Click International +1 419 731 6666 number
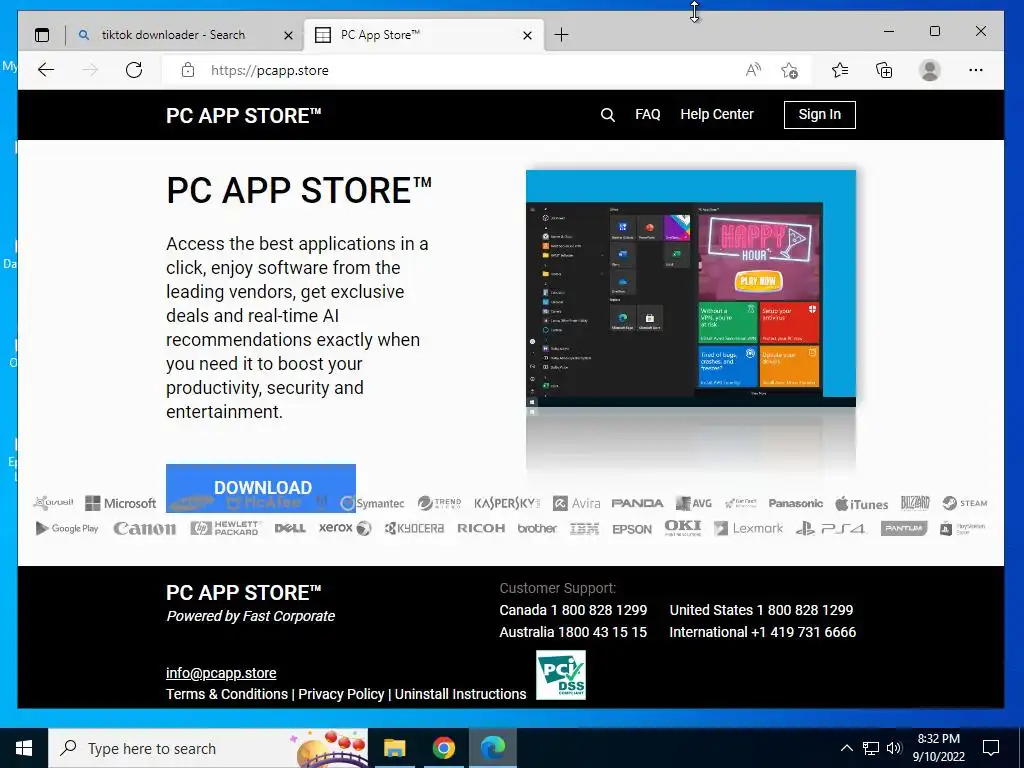The width and height of the screenshot is (1024, 768). (762, 632)
